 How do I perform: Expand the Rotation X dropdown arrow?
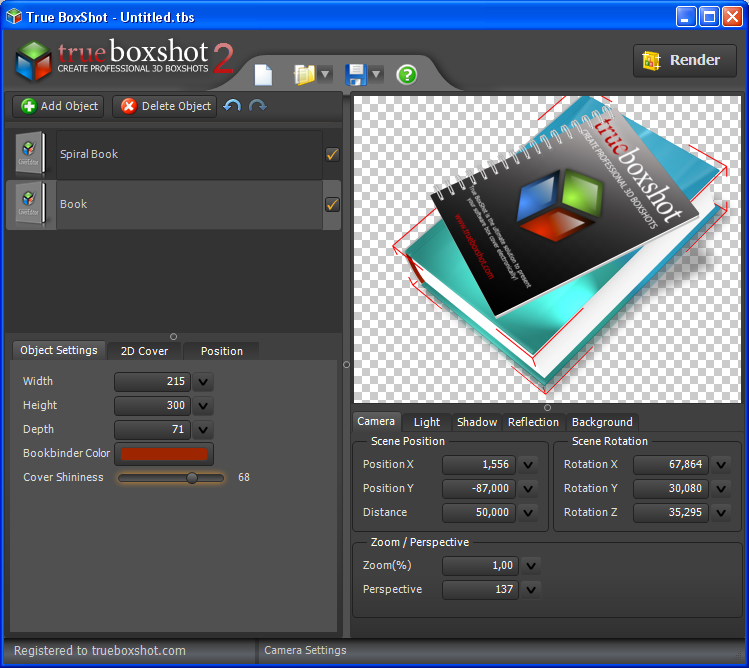(x=720, y=464)
